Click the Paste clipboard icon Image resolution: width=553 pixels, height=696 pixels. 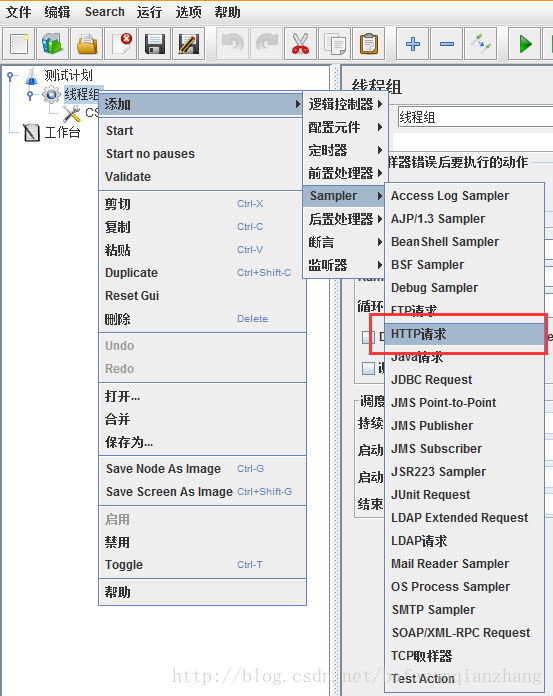coord(368,44)
